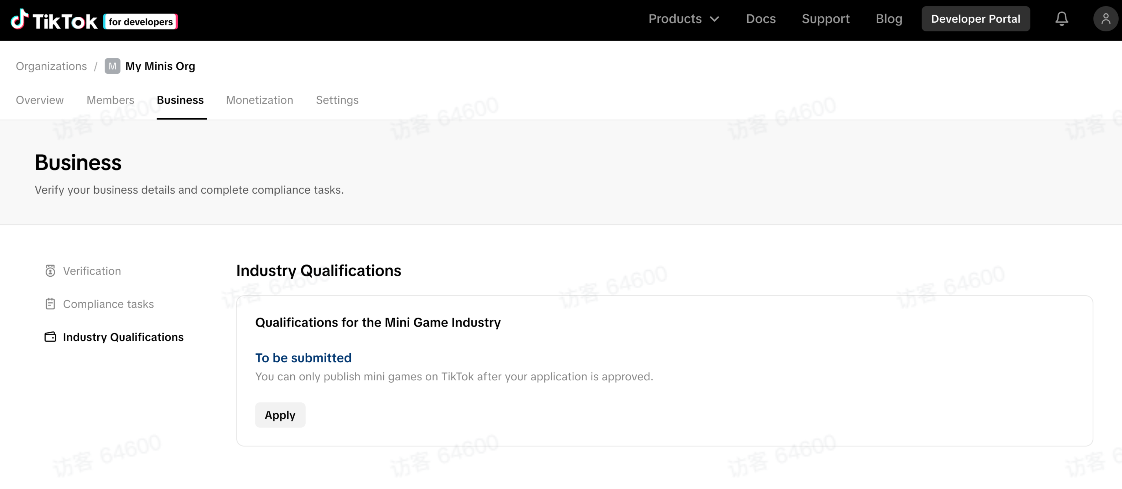Viewport: 1122px width, 489px height.
Task: Click the Compliance tasks clipboard icon
Action: tap(50, 304)
